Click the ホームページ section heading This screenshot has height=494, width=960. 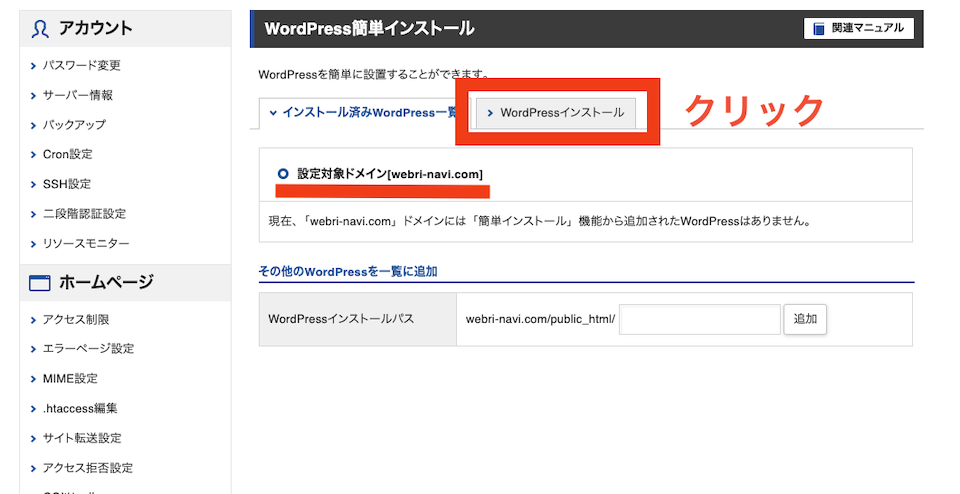106,282
